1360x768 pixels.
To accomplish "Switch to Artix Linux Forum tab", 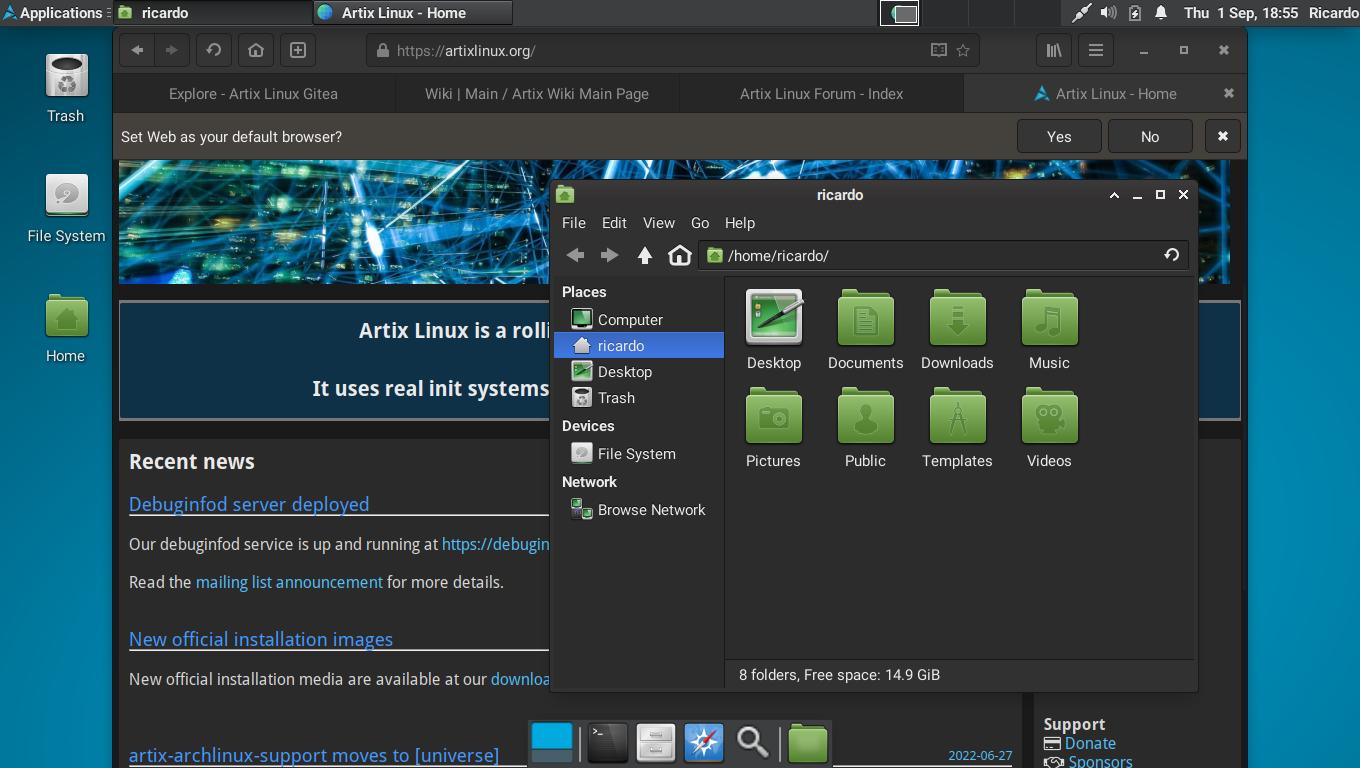I will 821,94.
